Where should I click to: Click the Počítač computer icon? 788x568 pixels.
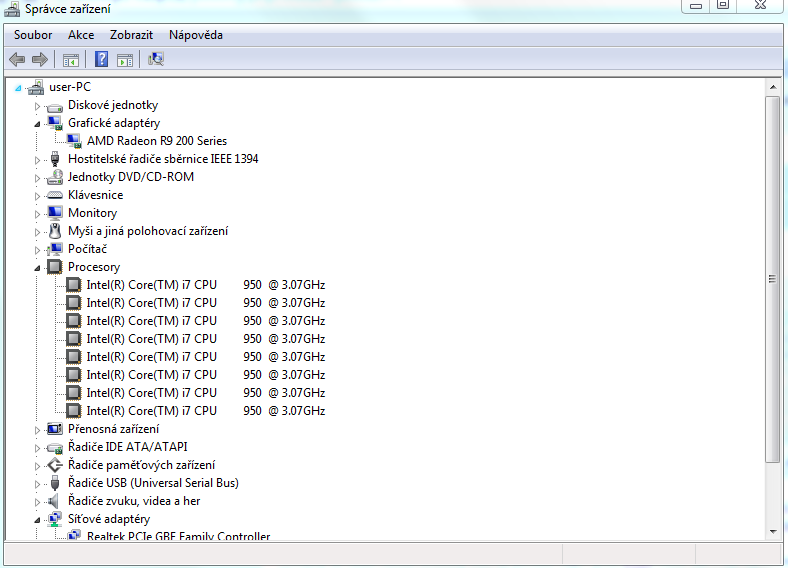[55, 249]
